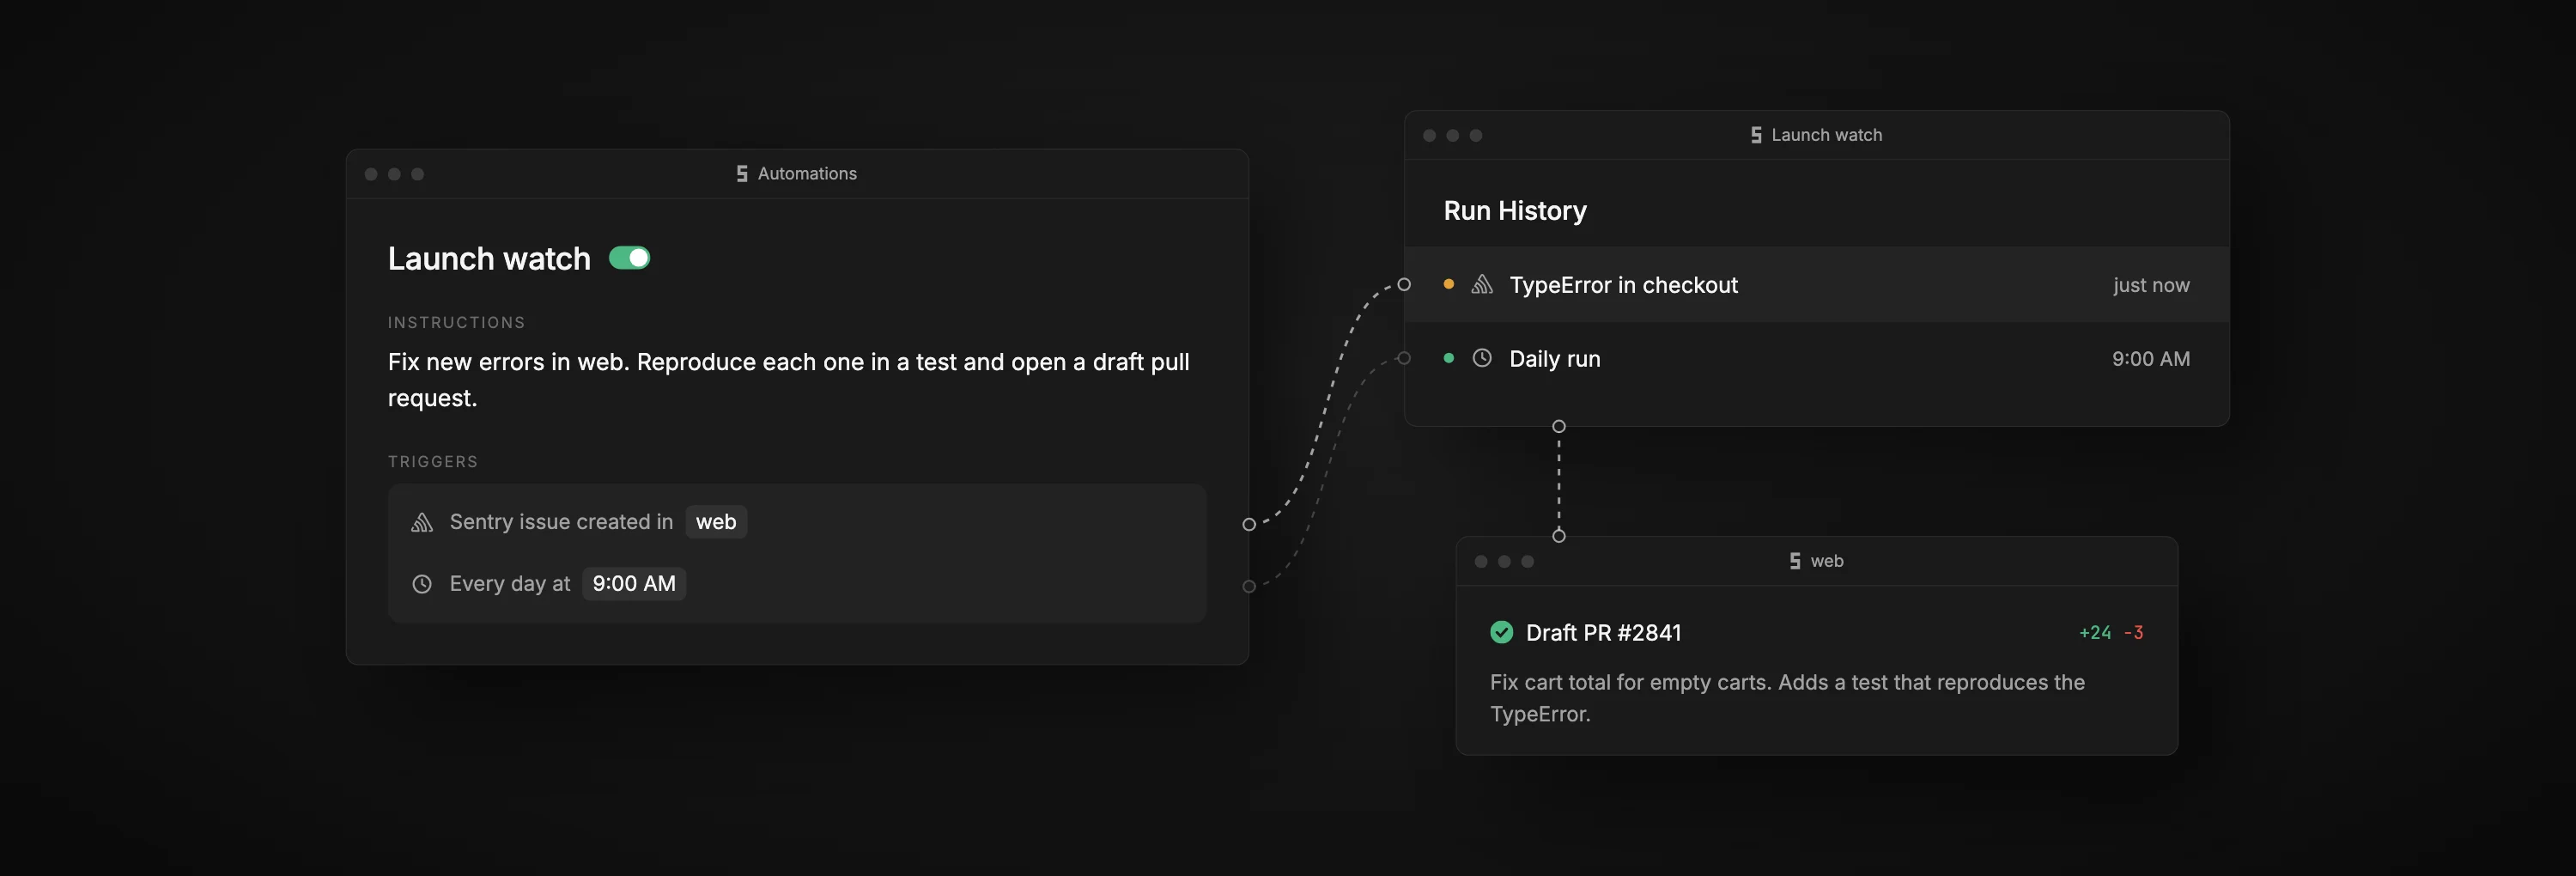The image size is (2576, 876).
Task: Click the connector node beside Sentry trigger
Action: point(1249,524)
